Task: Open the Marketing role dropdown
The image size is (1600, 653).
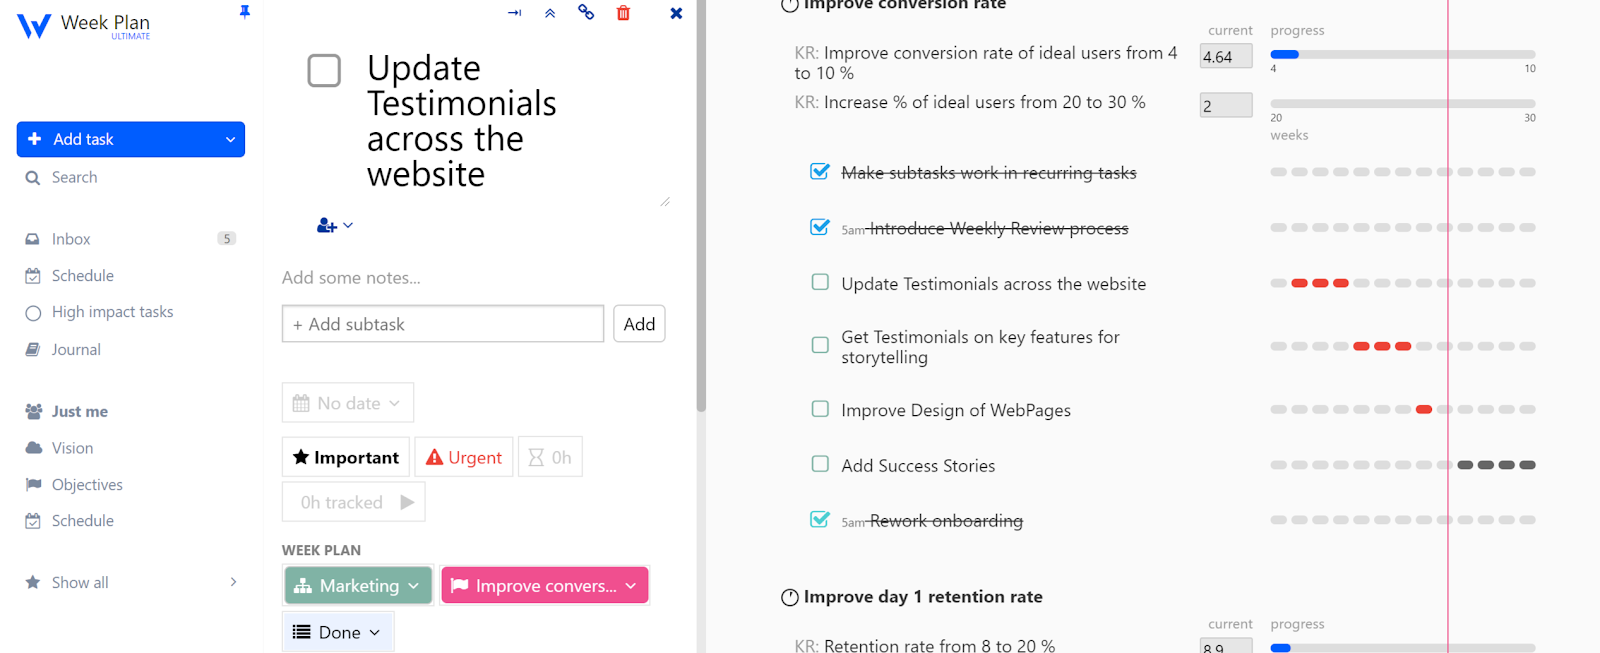Action: click(x=358, y=586)
